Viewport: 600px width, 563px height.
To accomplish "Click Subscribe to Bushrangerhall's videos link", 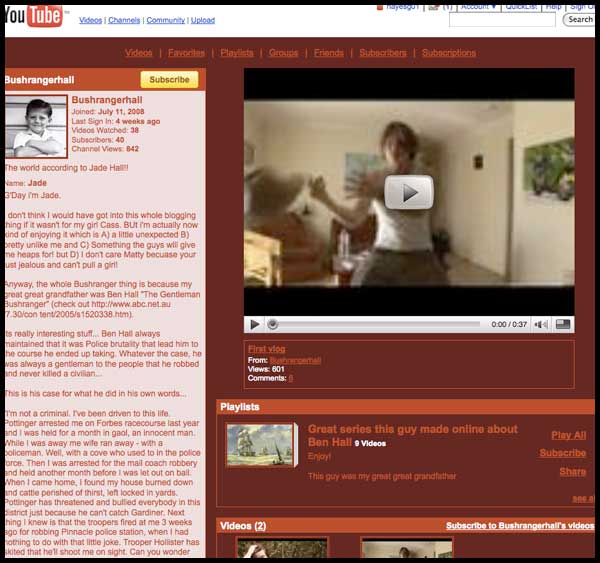I will point(519,525).
